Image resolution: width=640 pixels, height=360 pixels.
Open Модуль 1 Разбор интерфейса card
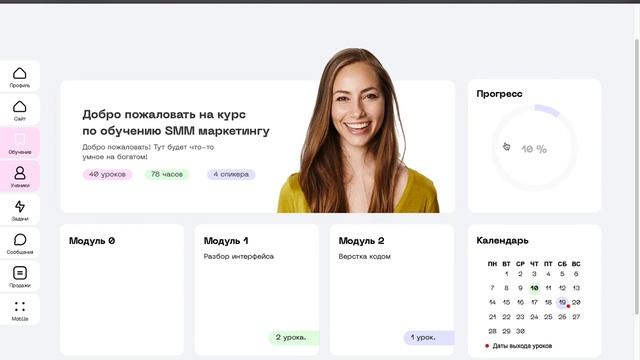click(x=257, y=290)
